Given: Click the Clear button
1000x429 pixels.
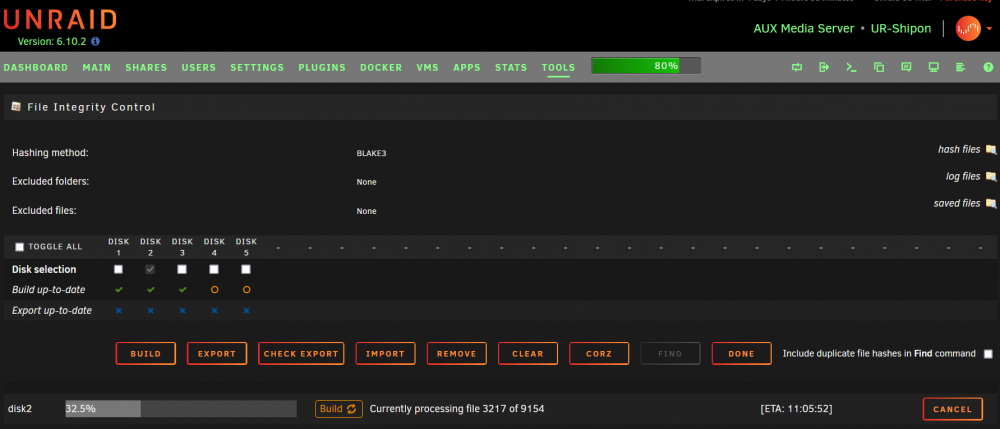Looking at the screenshot, I should (528, 354).
